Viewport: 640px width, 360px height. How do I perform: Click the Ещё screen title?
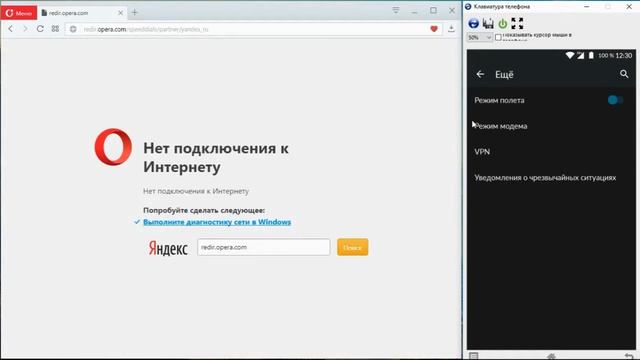point(504,74)
